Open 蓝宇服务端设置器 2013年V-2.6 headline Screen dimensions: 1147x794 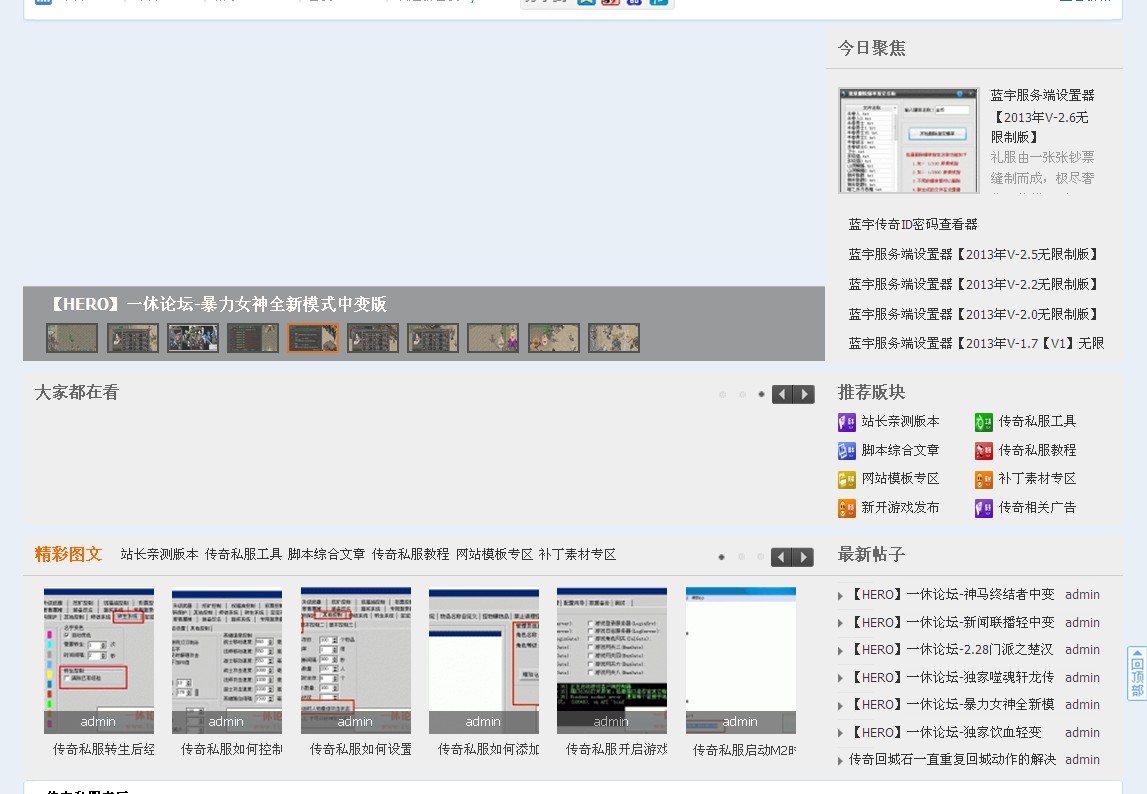tap(1042, 116)
